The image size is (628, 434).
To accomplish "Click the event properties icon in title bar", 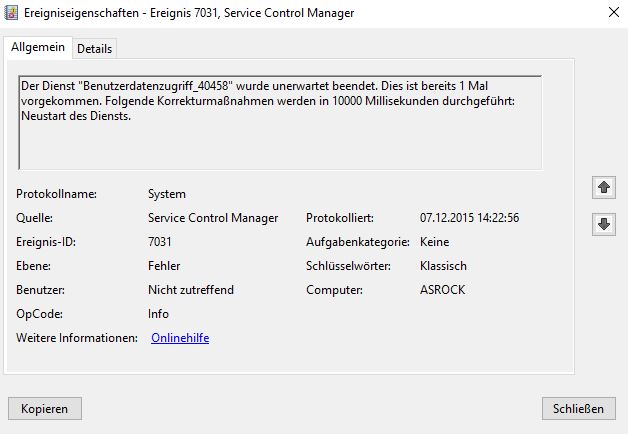I will coord(12,12).
